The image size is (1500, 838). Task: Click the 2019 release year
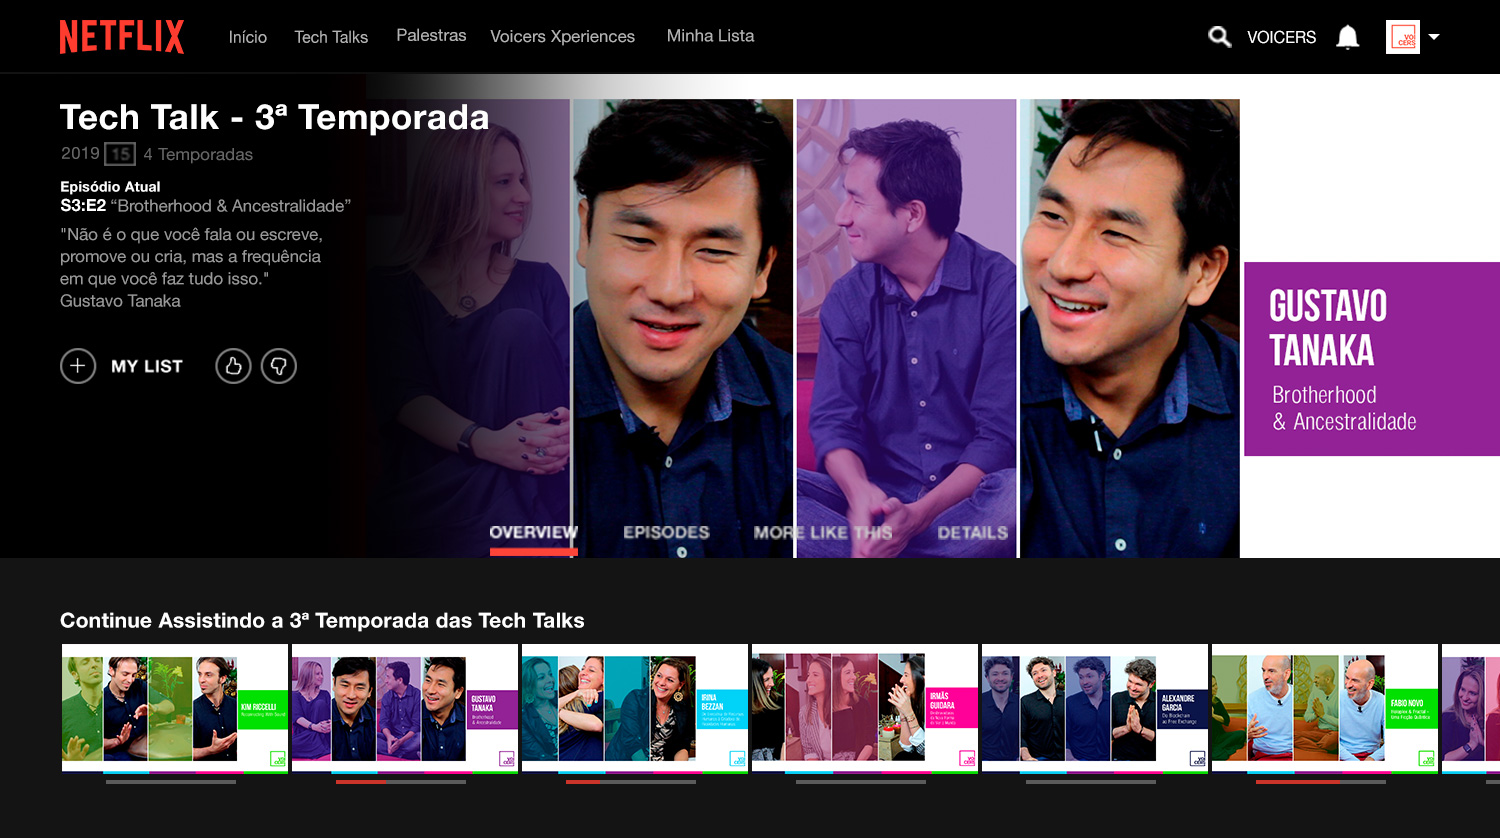coord(80,153)
